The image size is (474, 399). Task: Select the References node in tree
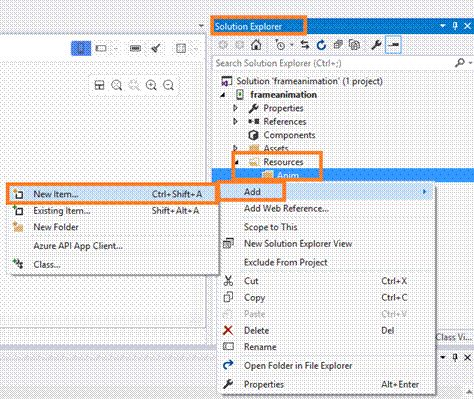(x=284, y=121)
